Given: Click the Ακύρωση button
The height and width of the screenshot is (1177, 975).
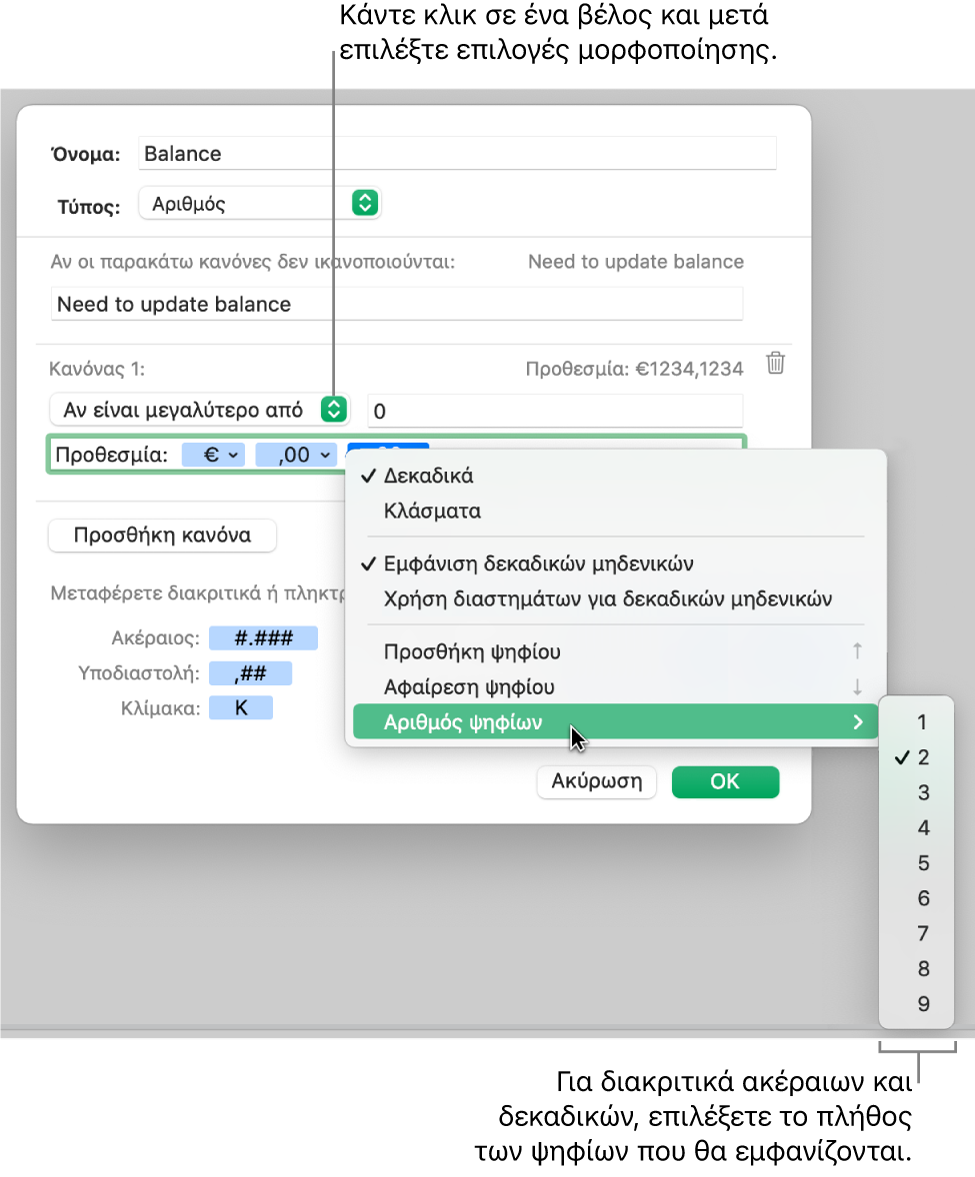Looking at the screenshot, I should 597,781.
